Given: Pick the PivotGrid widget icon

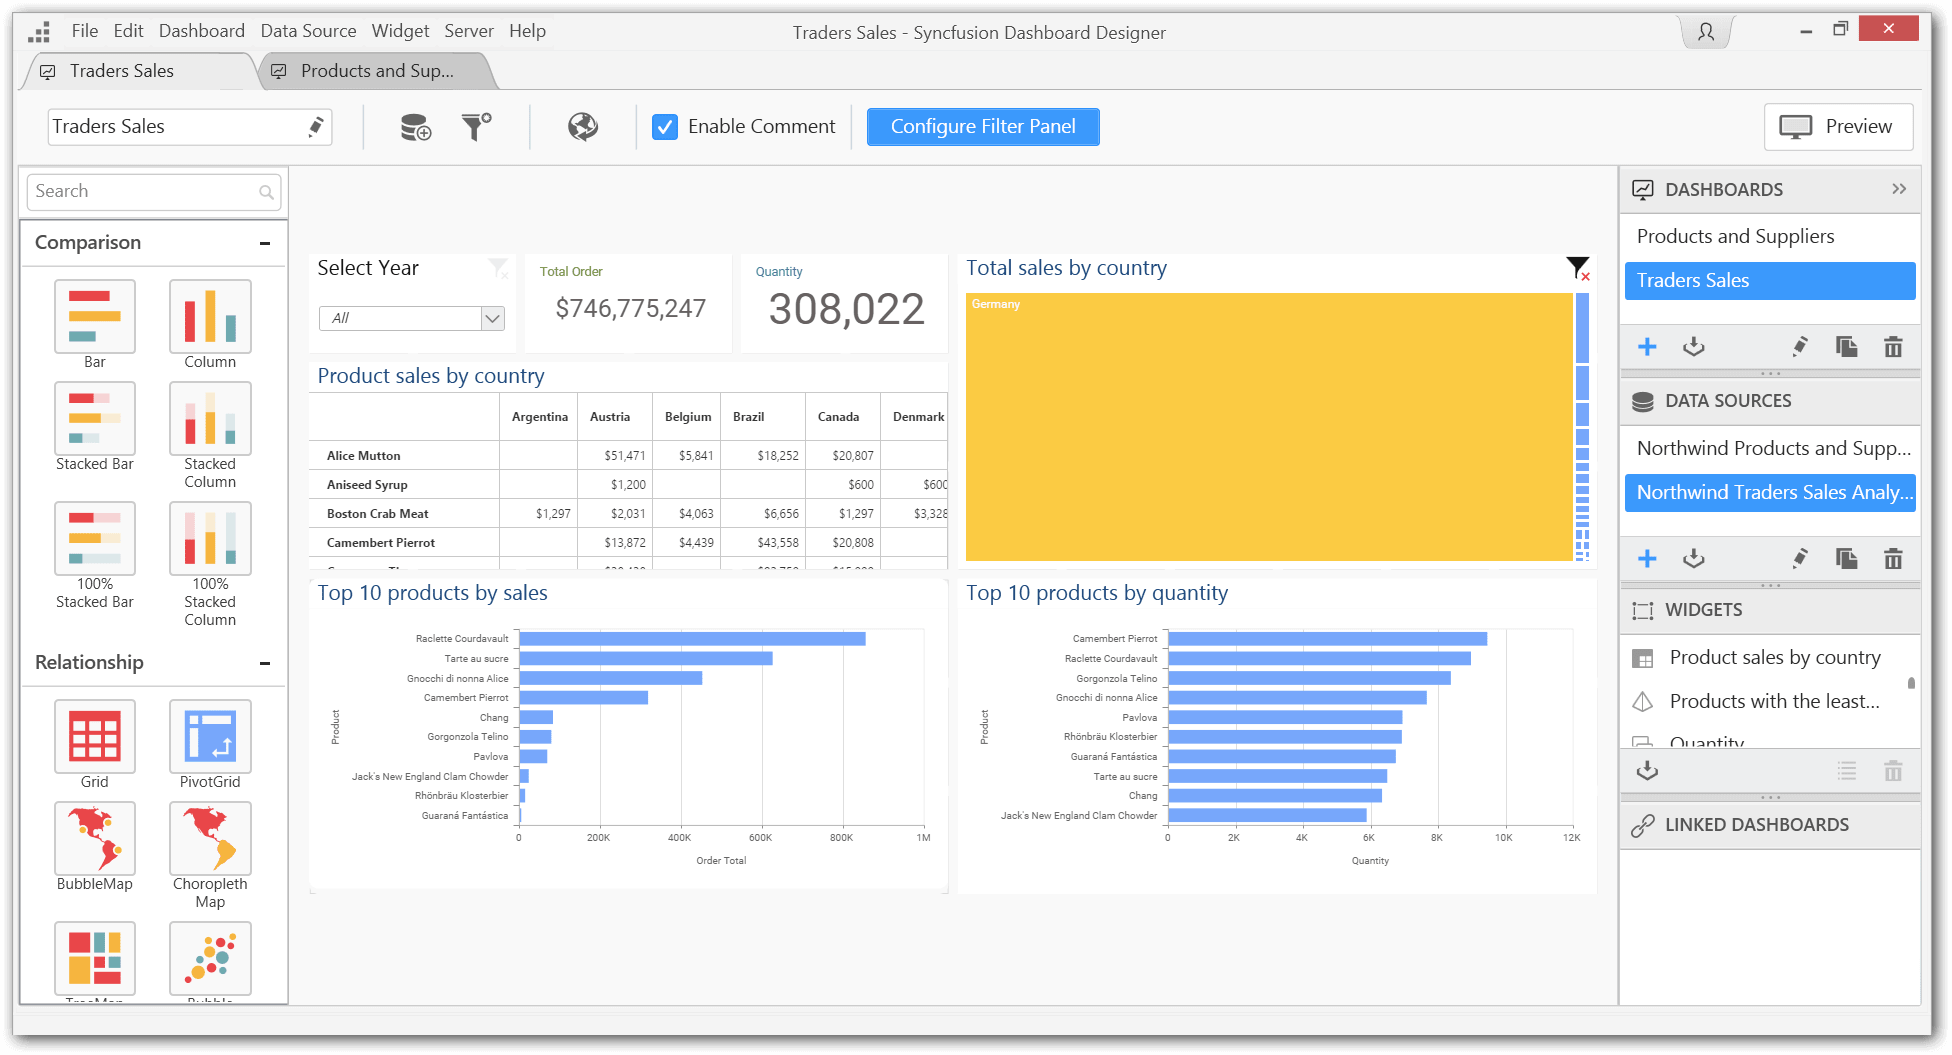Looking at the screenshot, I should point(210,737).
